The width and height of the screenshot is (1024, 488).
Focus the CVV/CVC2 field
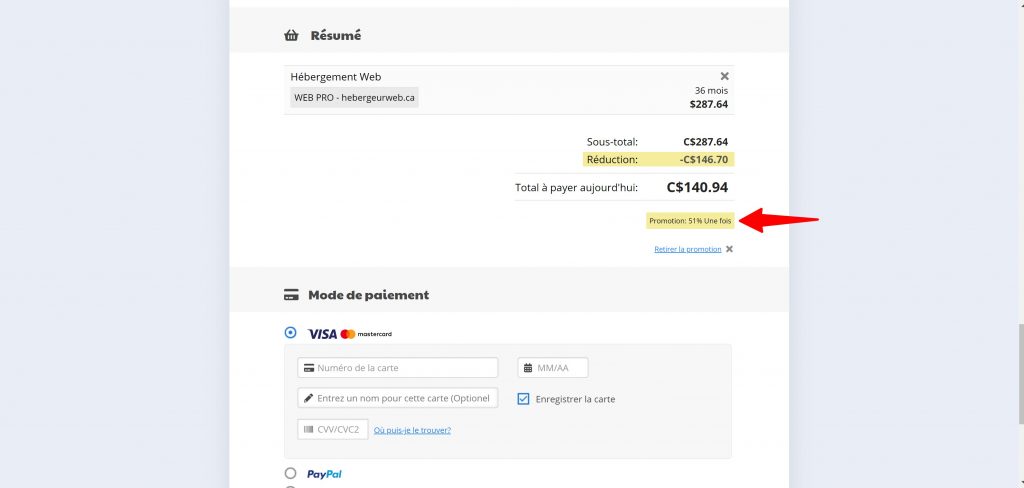pyautogui.click(x=333, y=429)
